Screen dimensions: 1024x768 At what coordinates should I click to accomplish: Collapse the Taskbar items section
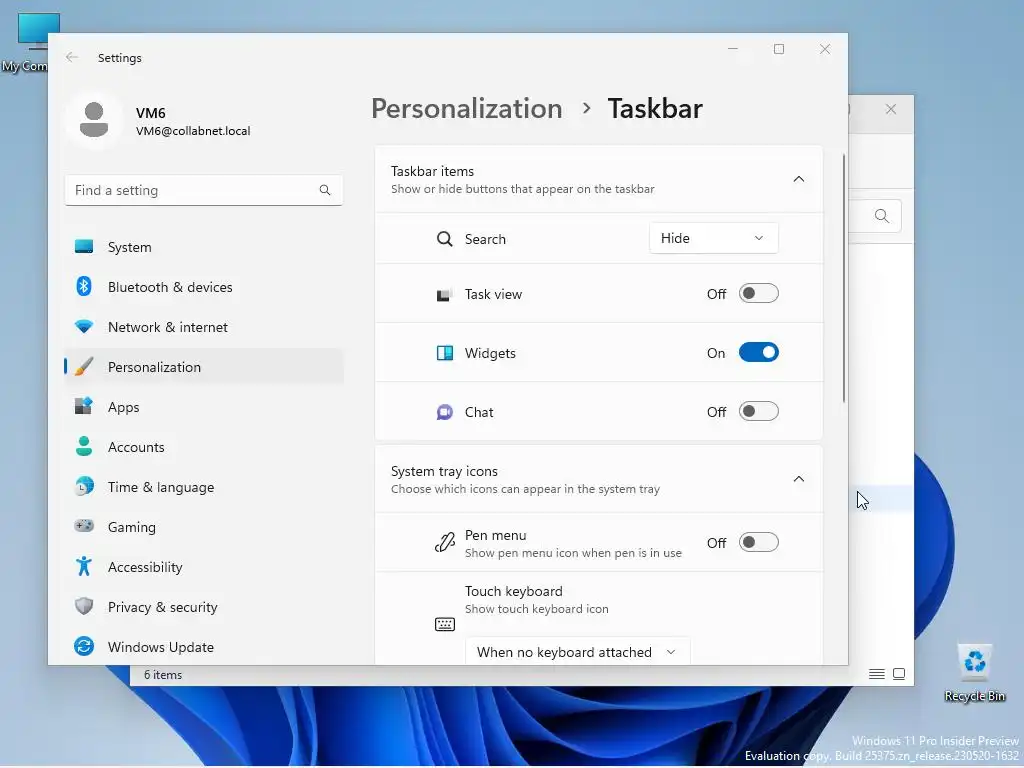[798, 179]
